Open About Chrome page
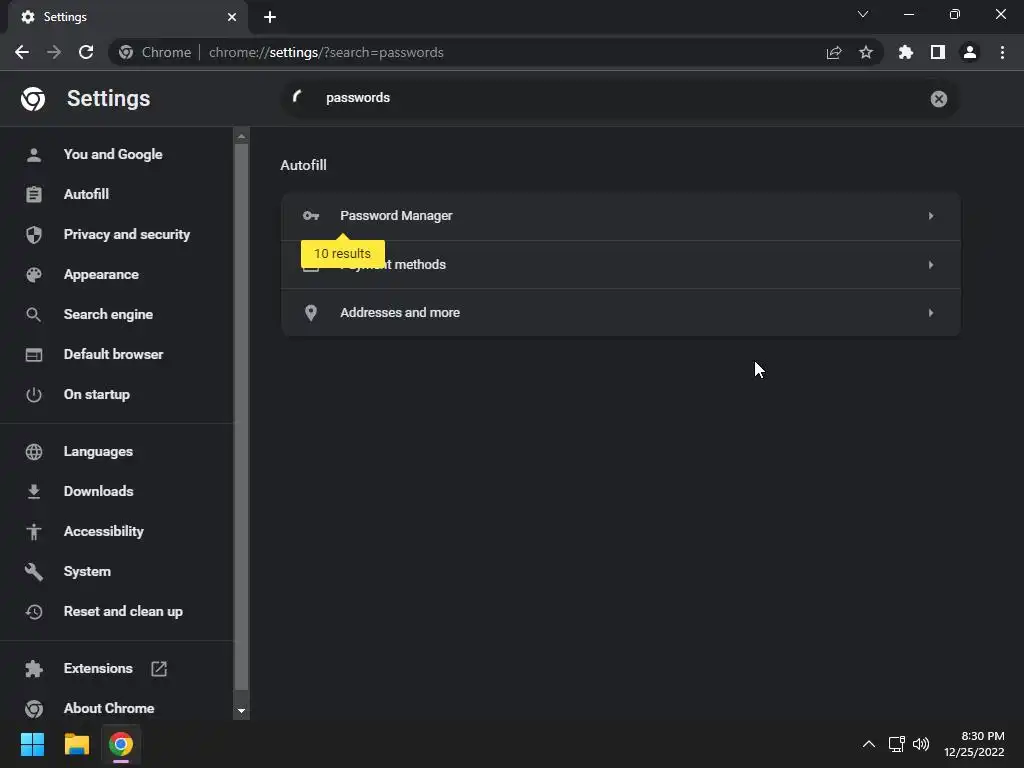1024x768 pixels. (x=108, y=709)
